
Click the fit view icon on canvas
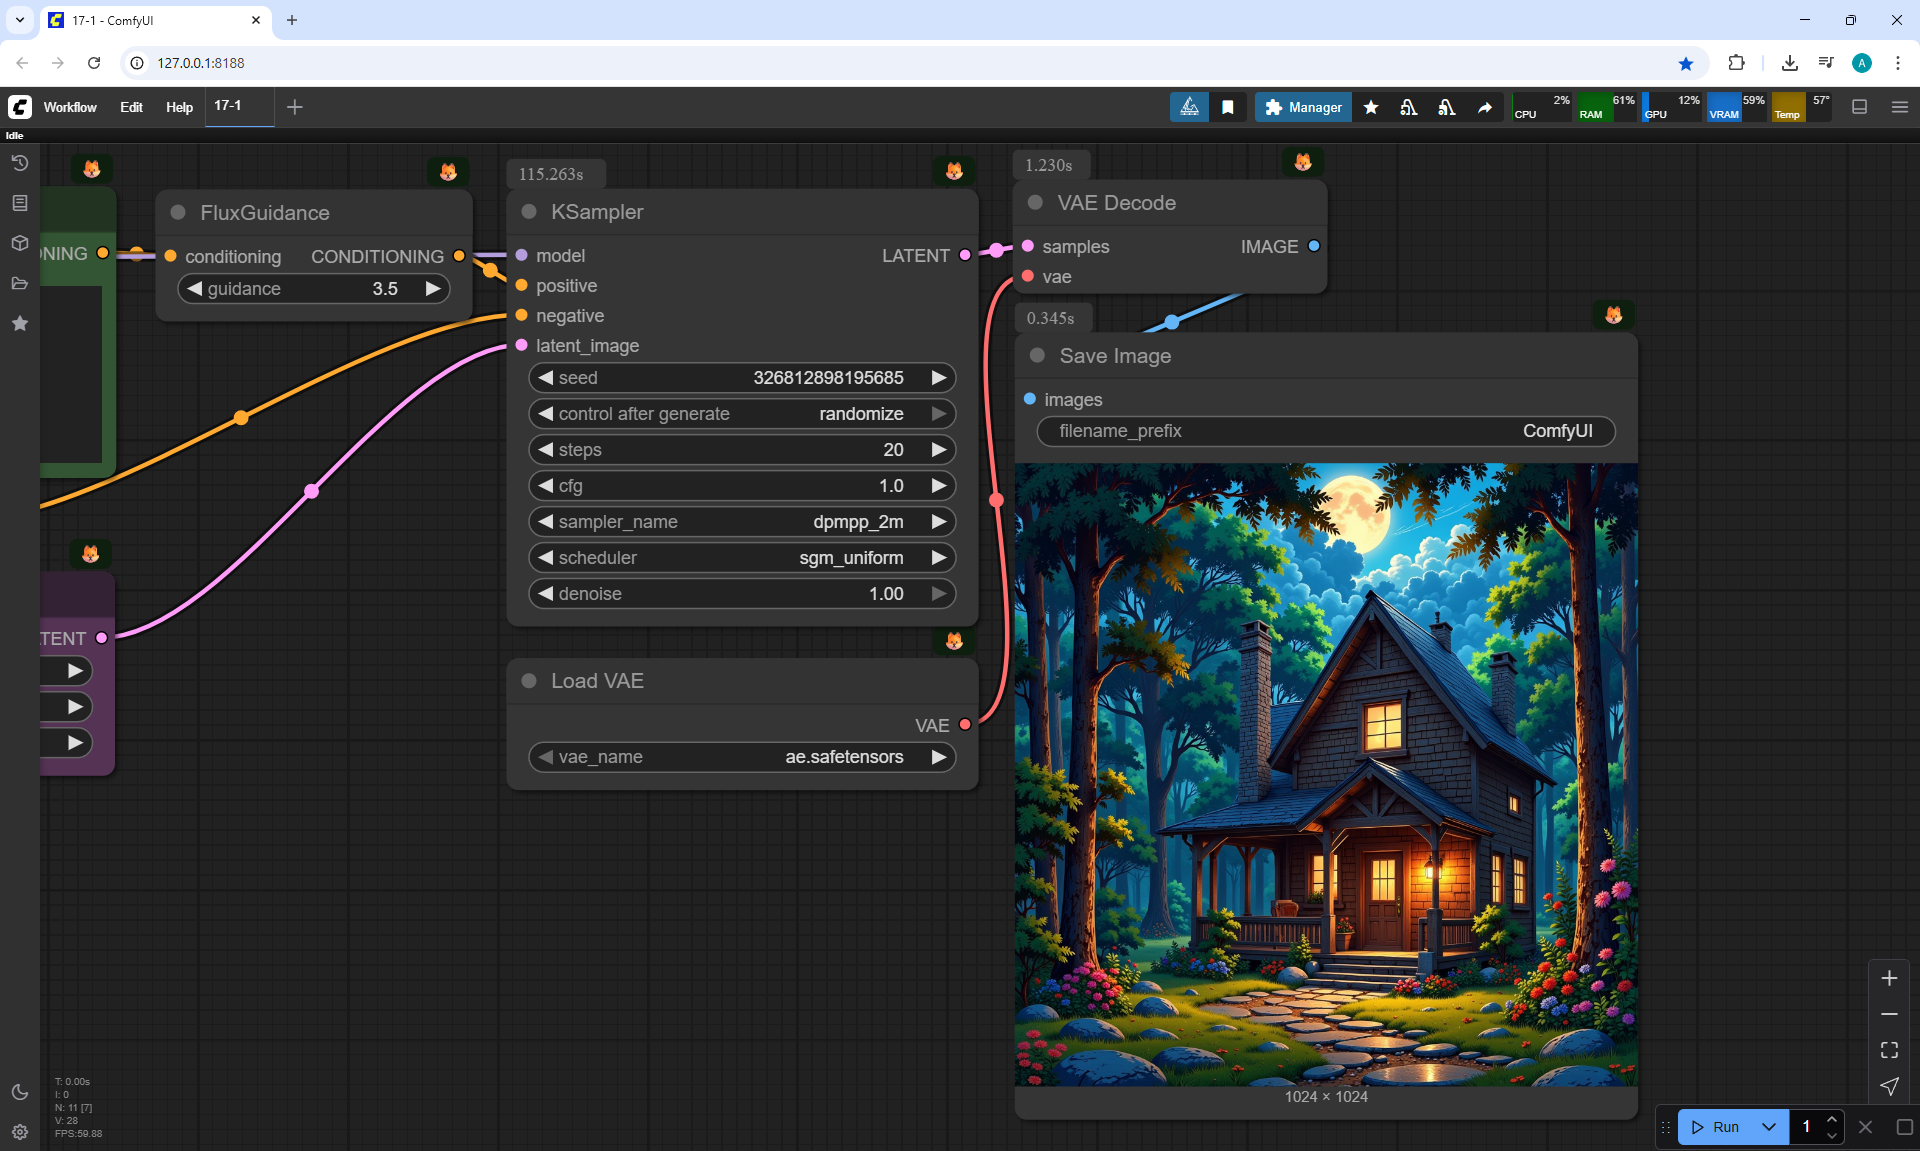pos(1889,1050)
